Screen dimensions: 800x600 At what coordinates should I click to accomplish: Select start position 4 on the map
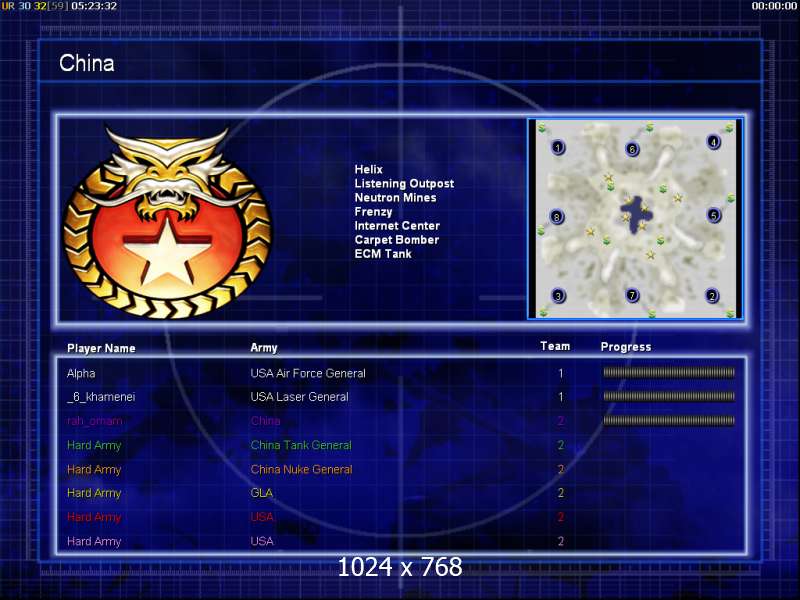713,142
